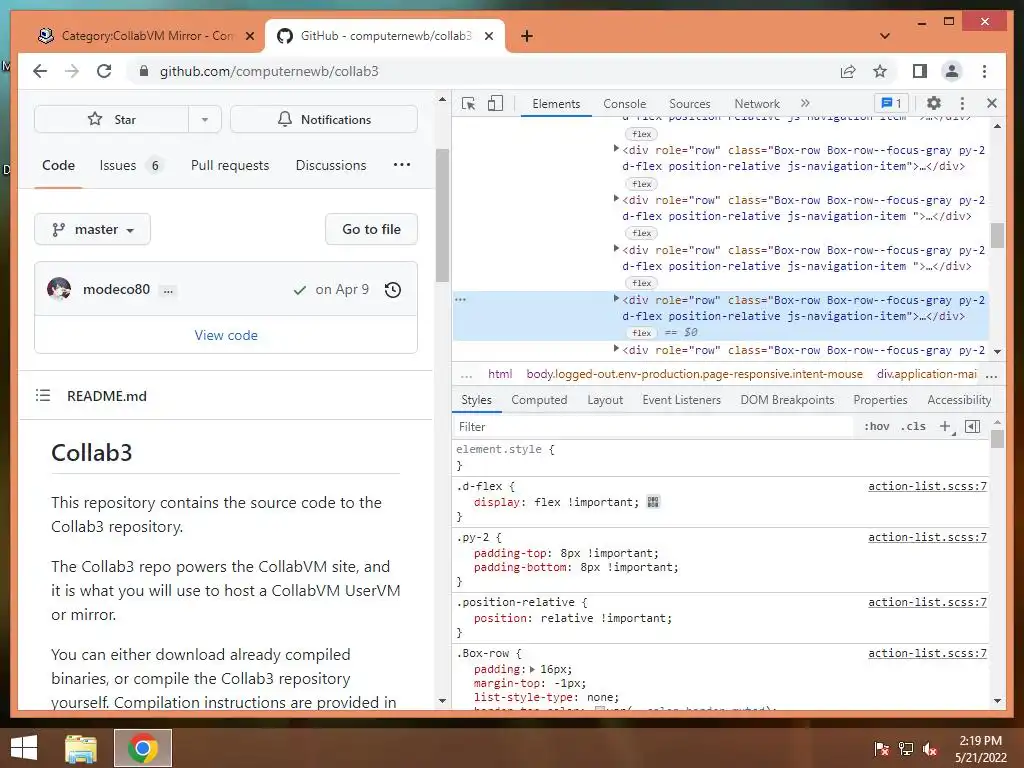
Task: Switch to the Elements tab
Action: pos(556,104)
